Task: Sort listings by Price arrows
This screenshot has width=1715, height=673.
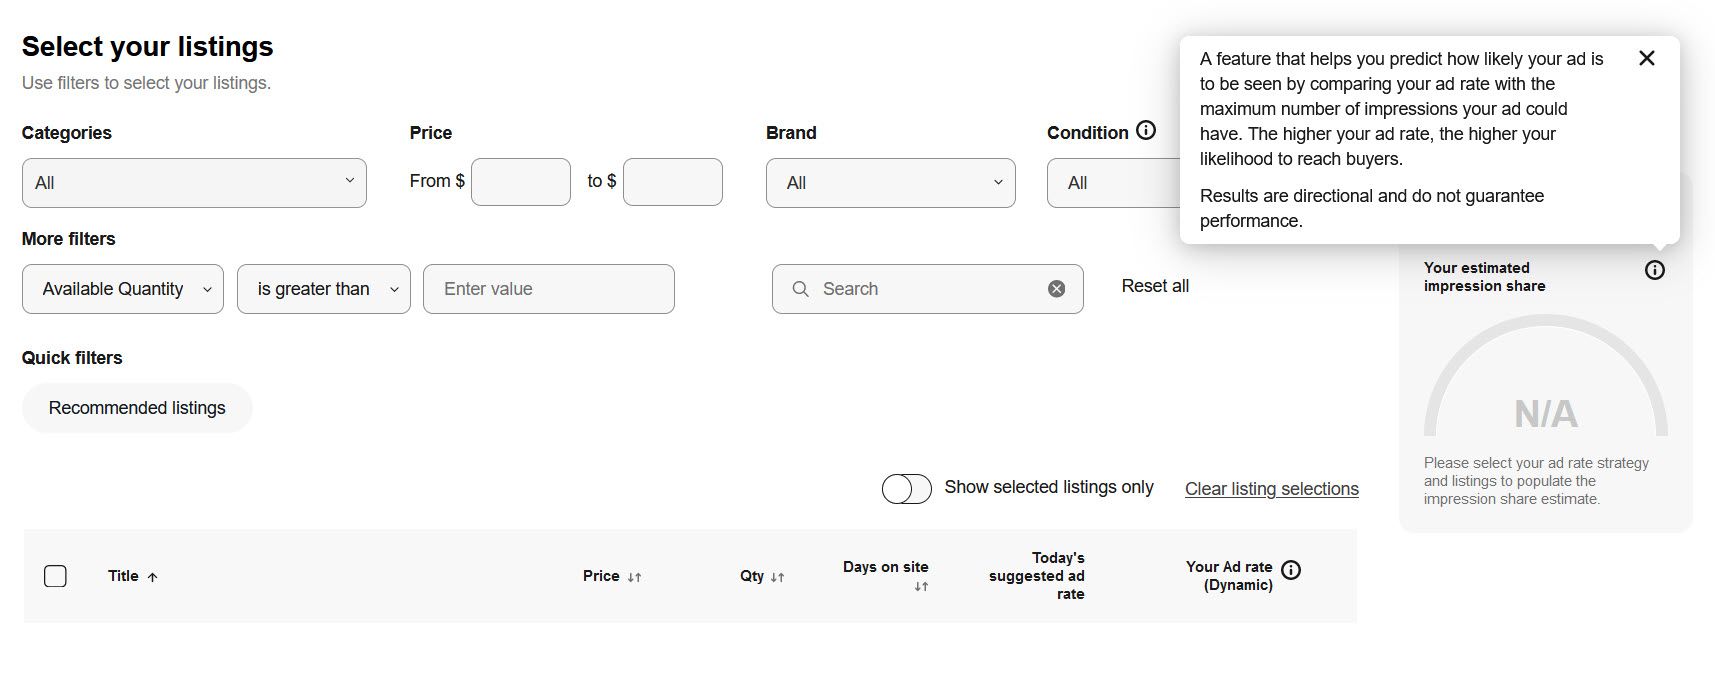Action: pyautogui.click(x=634, y=577)
